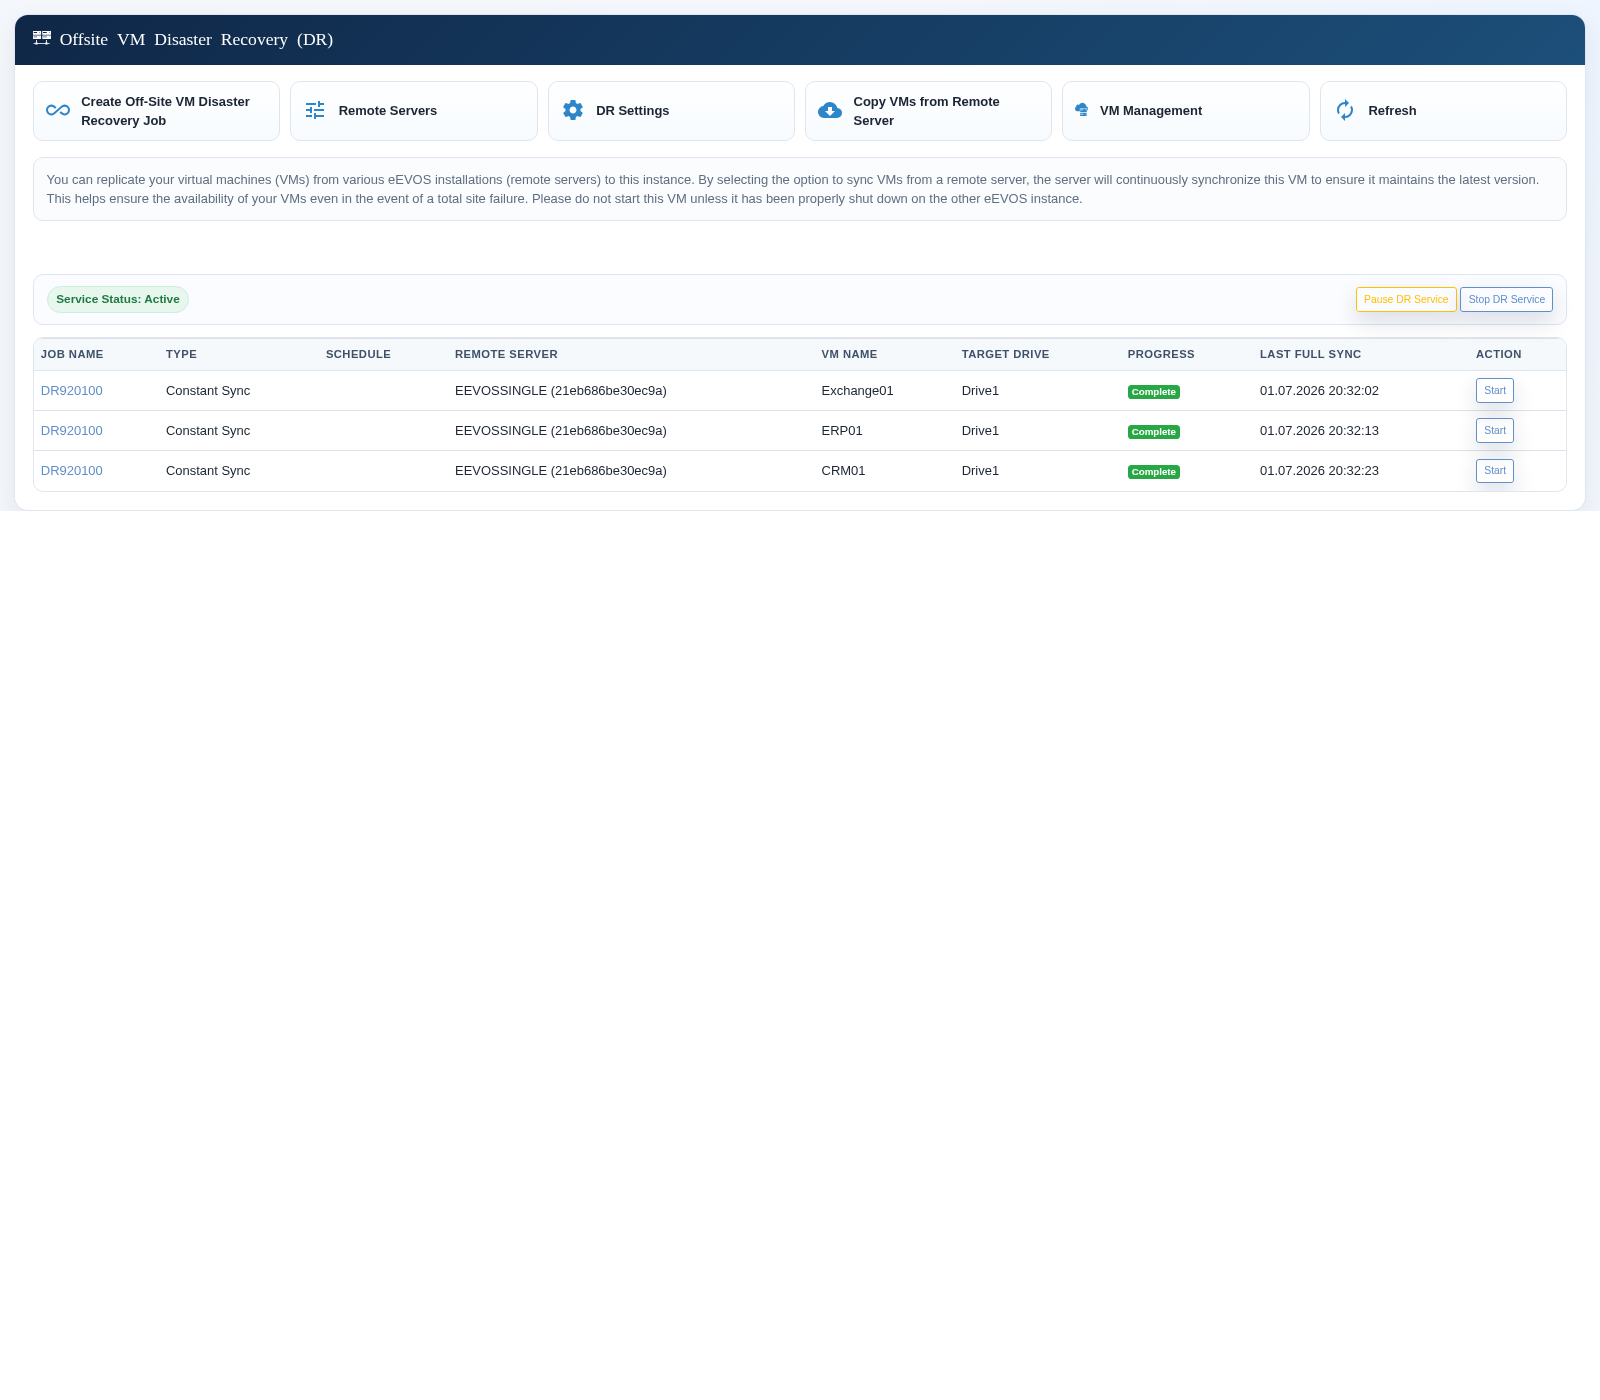1600x1400 pixels.
Task: Select the CRM01 VM name cell
Action: coord(843,471)
